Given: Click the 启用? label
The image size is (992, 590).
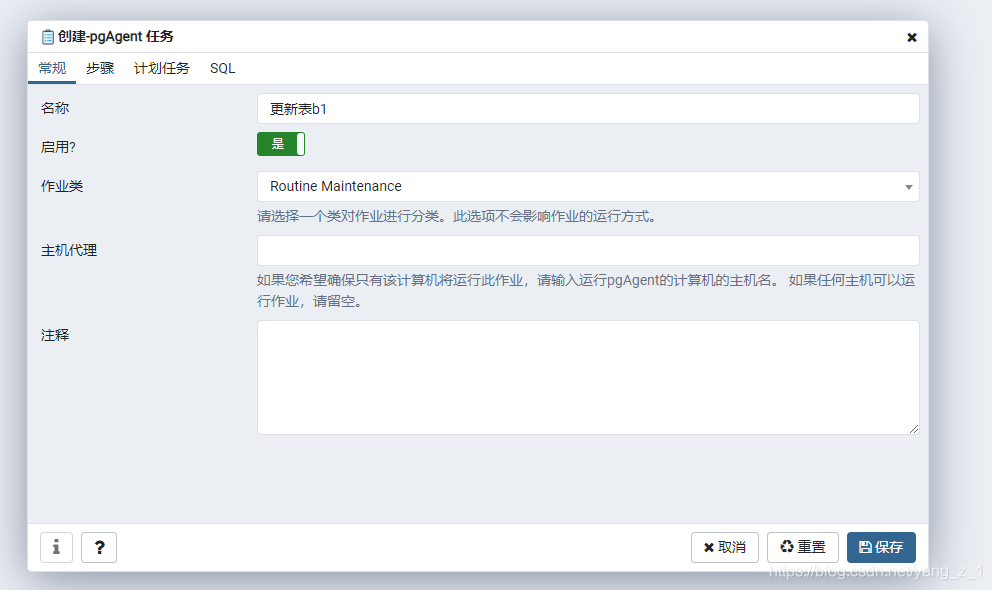Looking at the screenshot, I should tap(58, 147).
